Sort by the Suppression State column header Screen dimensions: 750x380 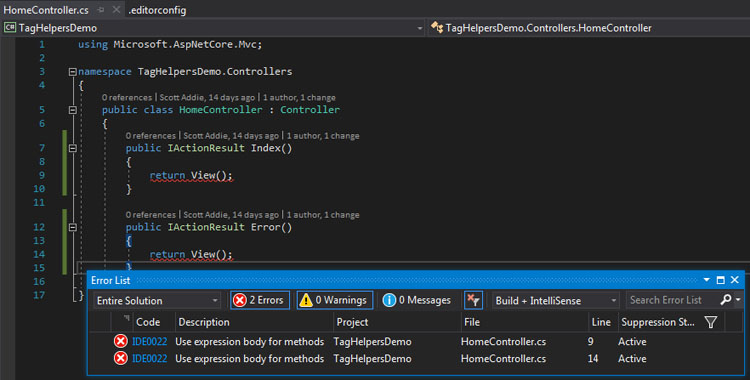click(658, 322)
